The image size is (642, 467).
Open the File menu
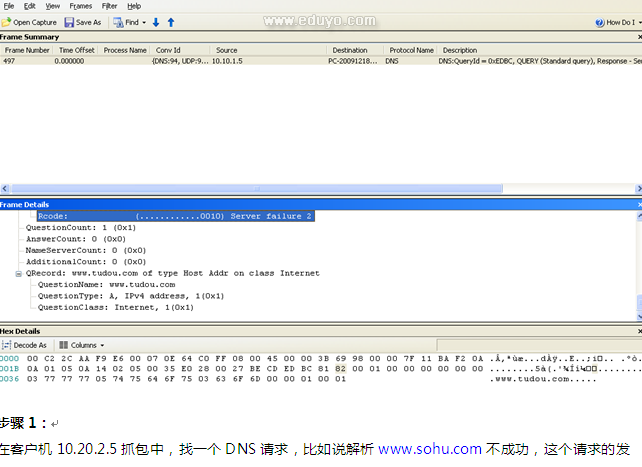(9, 6)
